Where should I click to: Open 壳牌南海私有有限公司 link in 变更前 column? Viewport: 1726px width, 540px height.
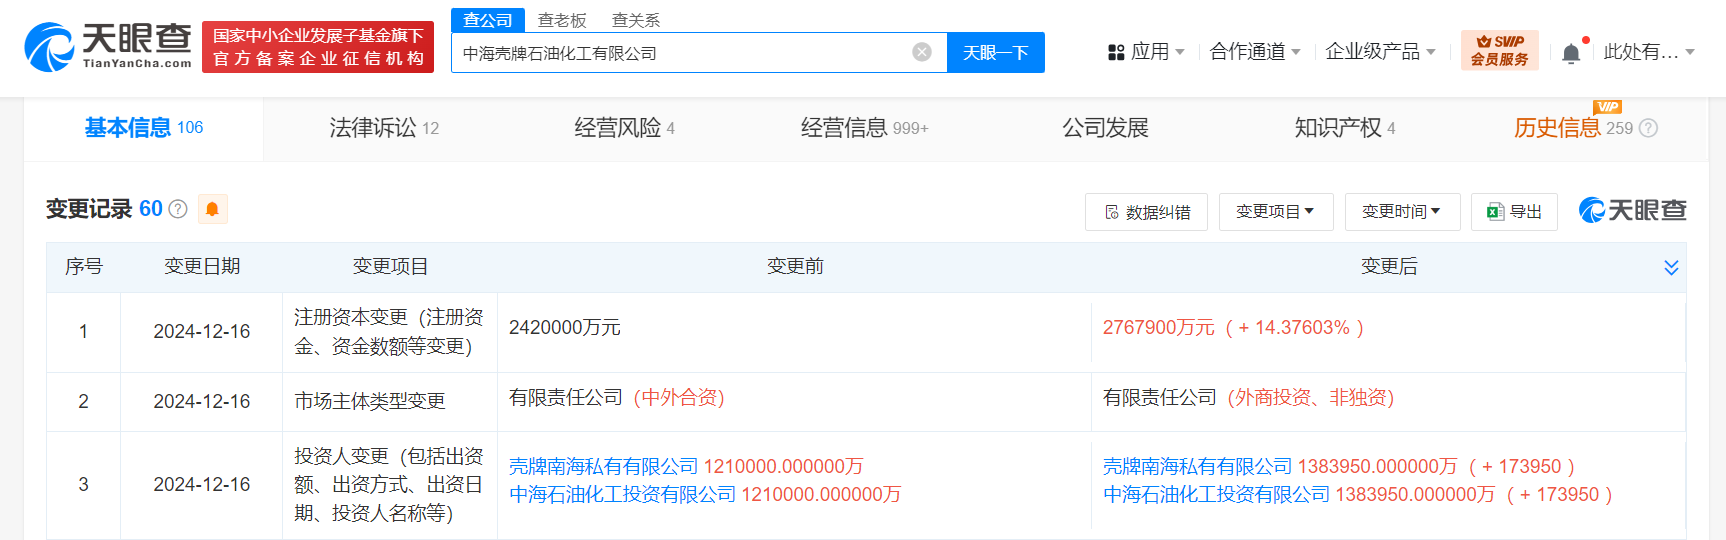click(604, 466)
